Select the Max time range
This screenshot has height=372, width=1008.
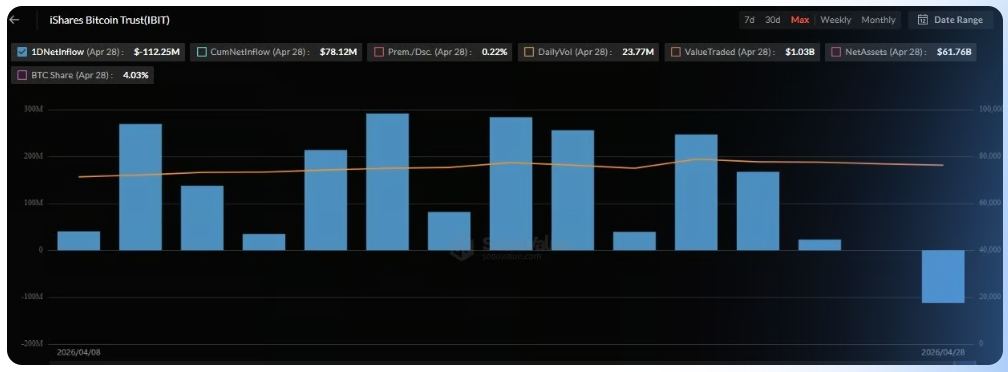[x=800, y=20]
